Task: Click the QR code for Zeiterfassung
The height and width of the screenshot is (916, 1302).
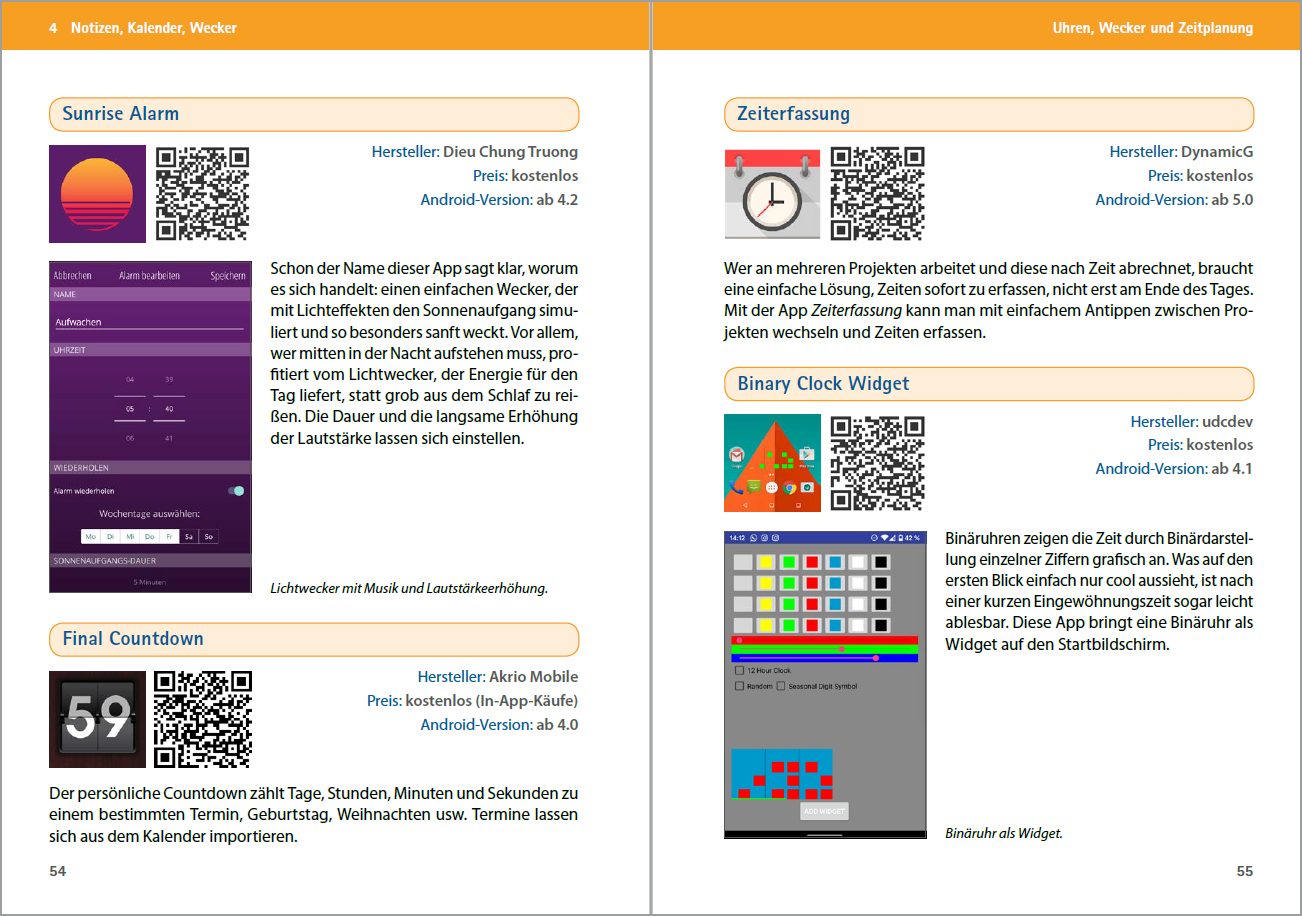Action: pos(878,194)
